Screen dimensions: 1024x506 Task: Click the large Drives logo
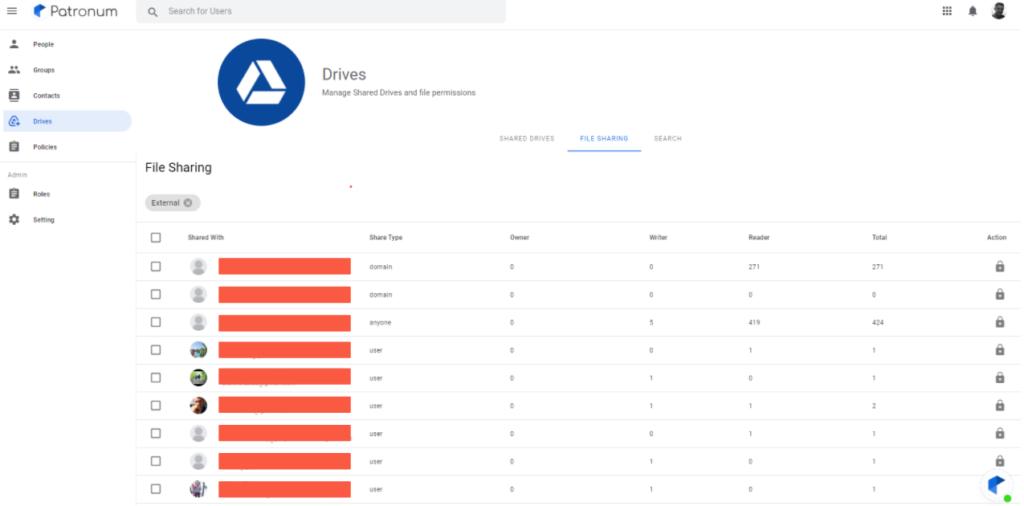coord(261,82)
